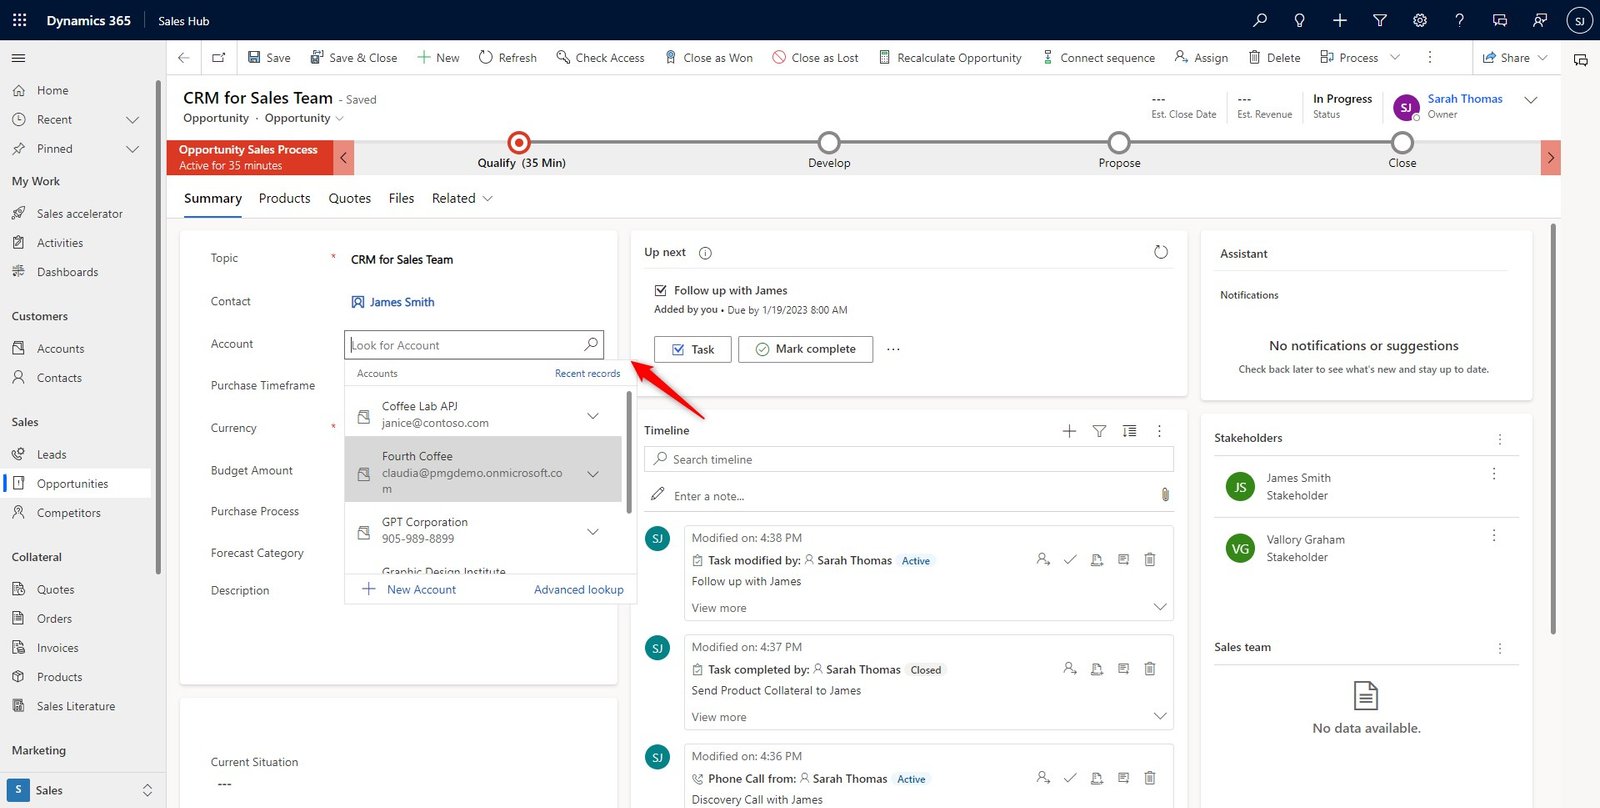
Task: Expand View more on Send Product Collateral task
Action: click(719, 717)
